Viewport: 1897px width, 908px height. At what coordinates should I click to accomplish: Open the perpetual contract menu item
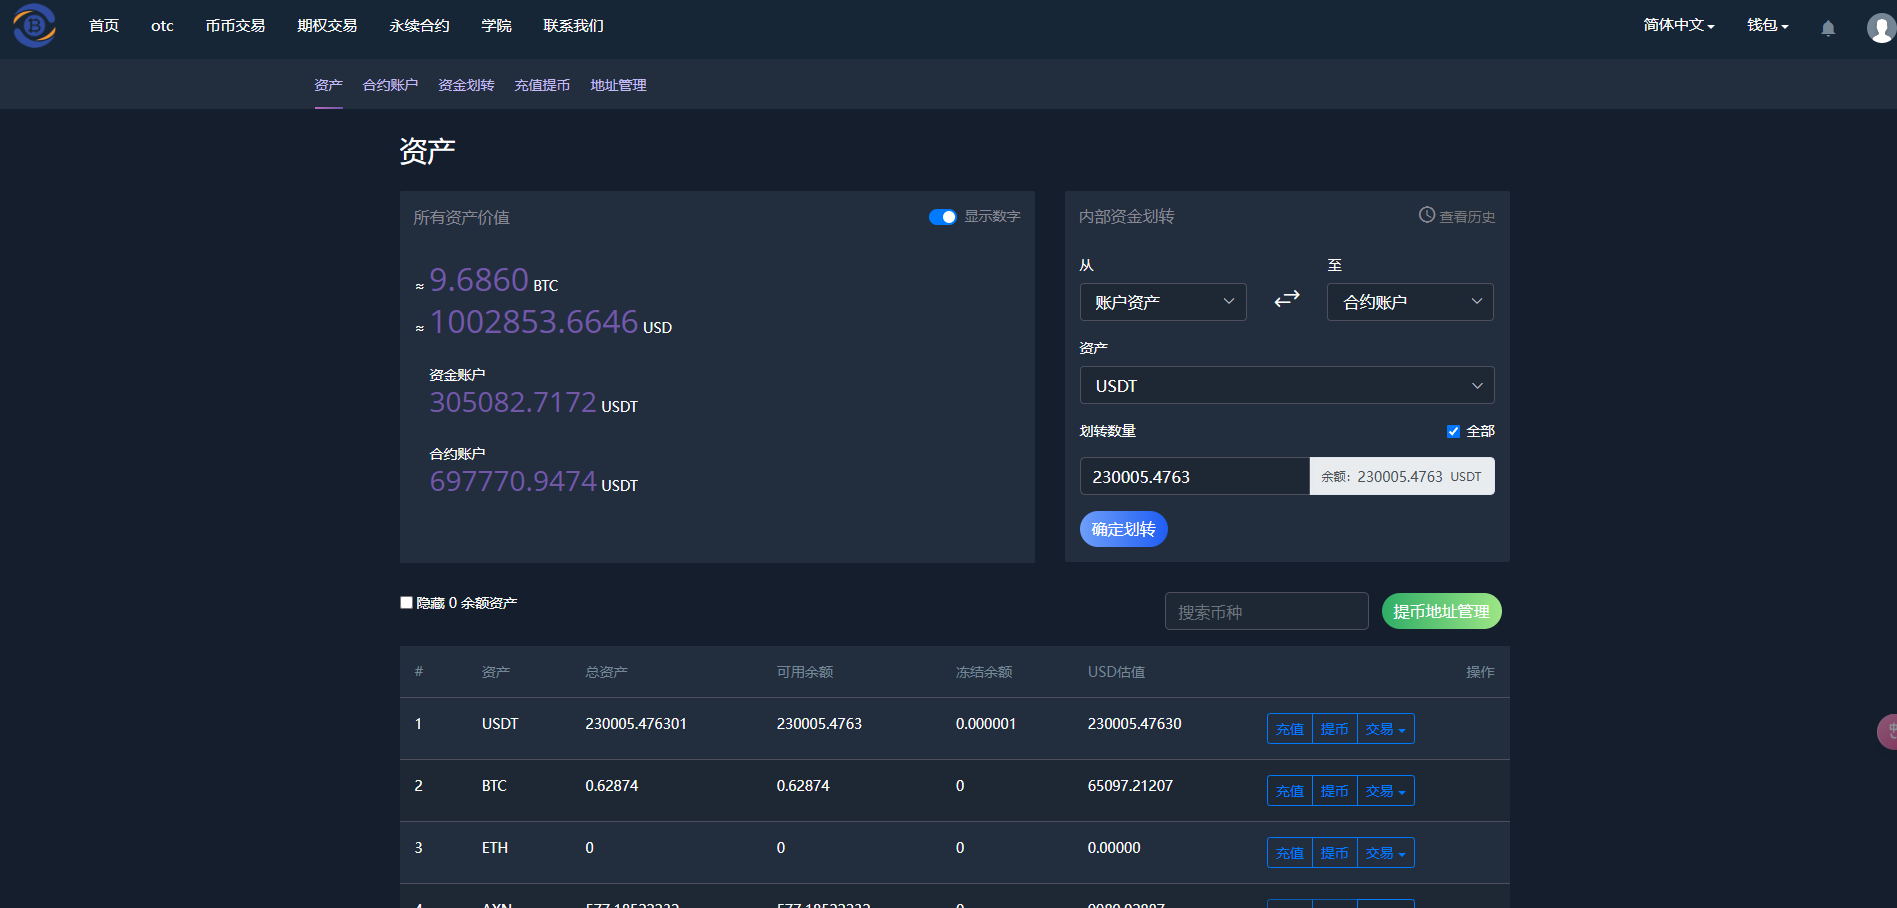click(x=419, y=26)
